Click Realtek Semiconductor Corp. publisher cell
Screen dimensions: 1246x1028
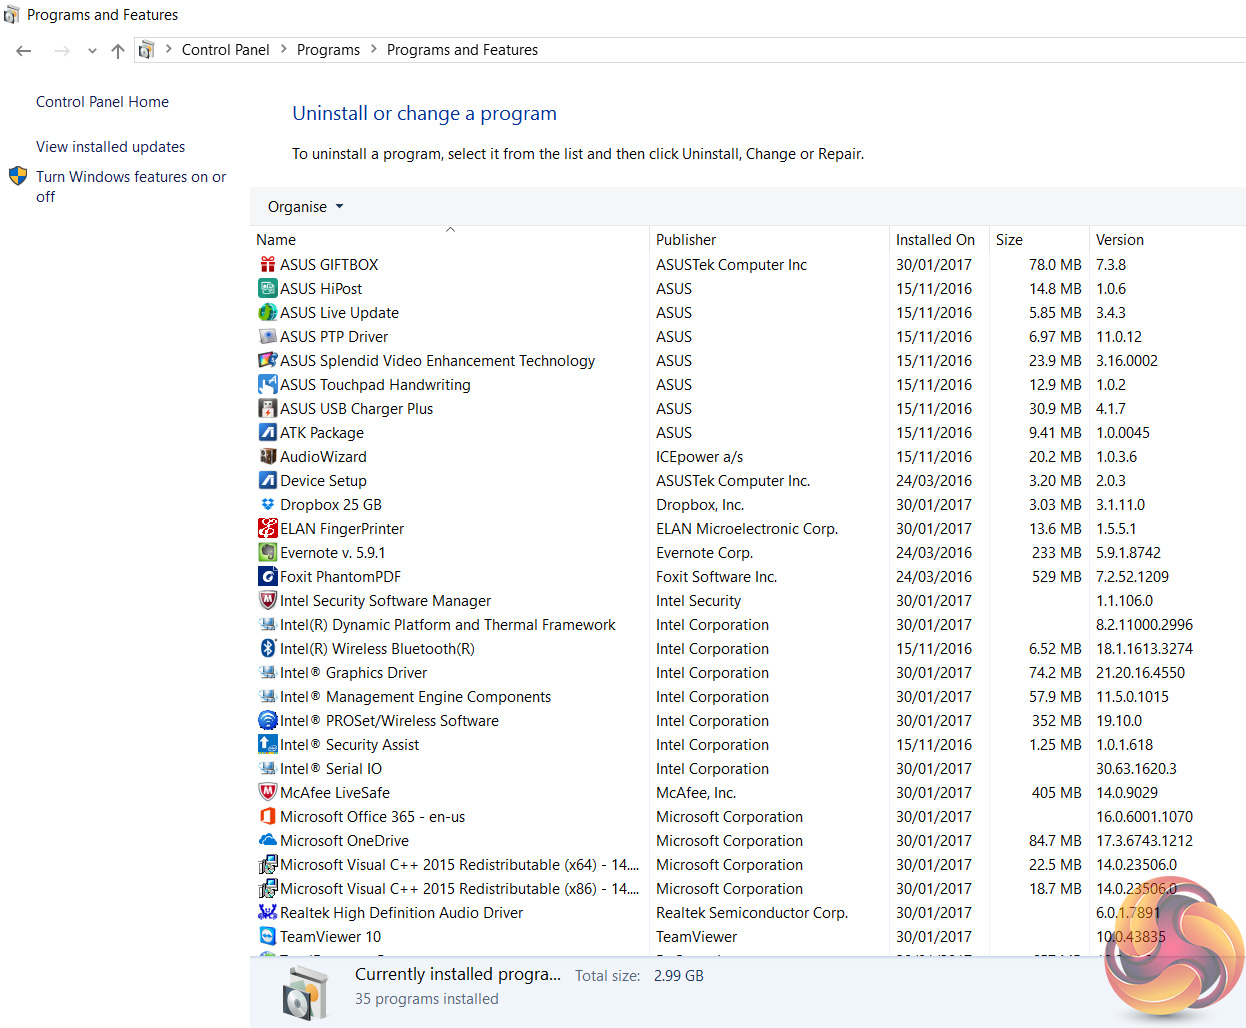point(752,913)
